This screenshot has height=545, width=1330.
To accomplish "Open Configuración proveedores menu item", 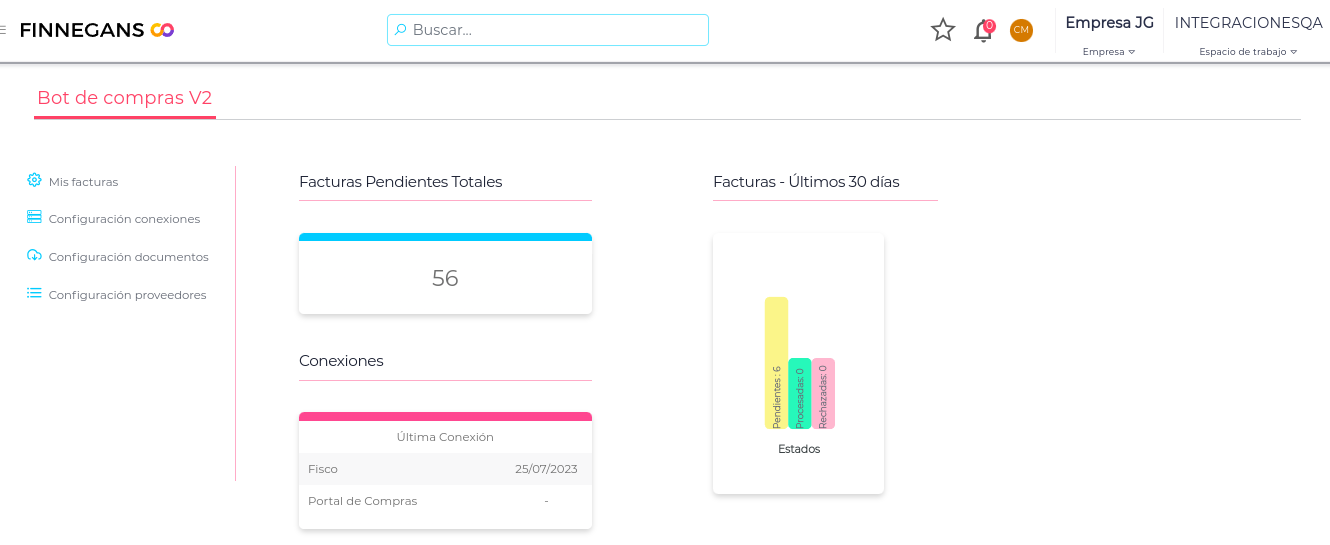I will pos(127,295).
